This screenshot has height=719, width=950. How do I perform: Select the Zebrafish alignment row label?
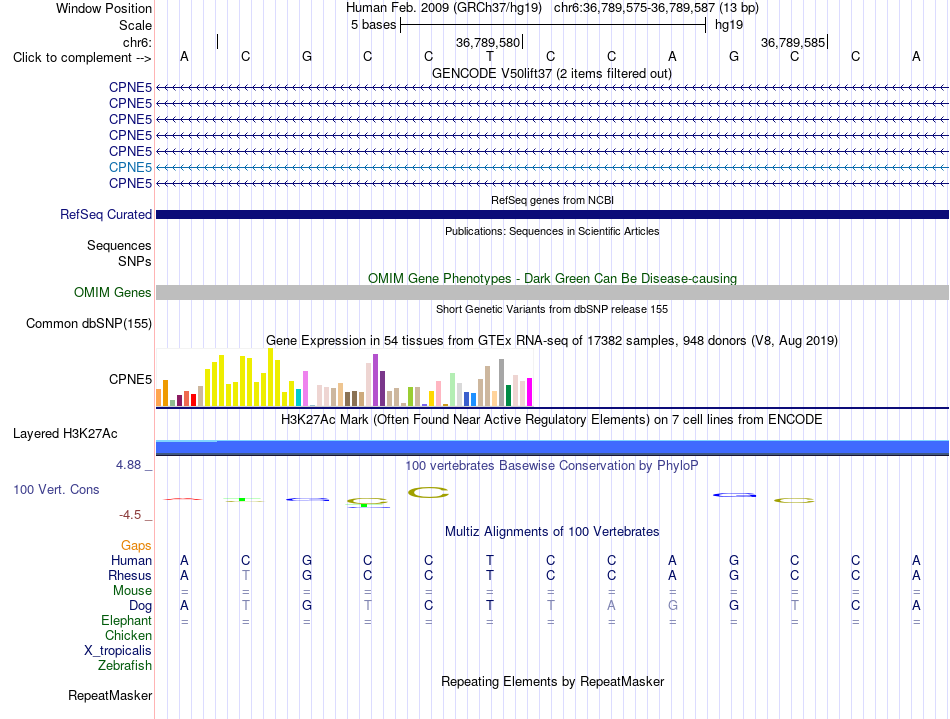pyautogui.click(x=125, y=665)
